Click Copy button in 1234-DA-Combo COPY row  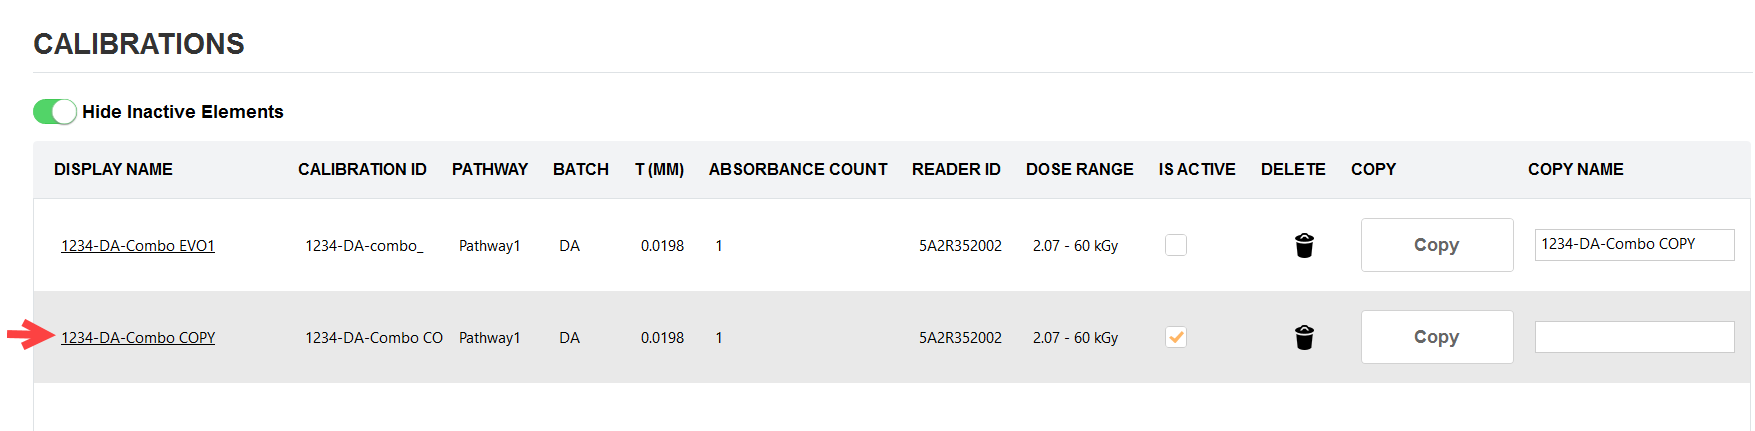1437,337
